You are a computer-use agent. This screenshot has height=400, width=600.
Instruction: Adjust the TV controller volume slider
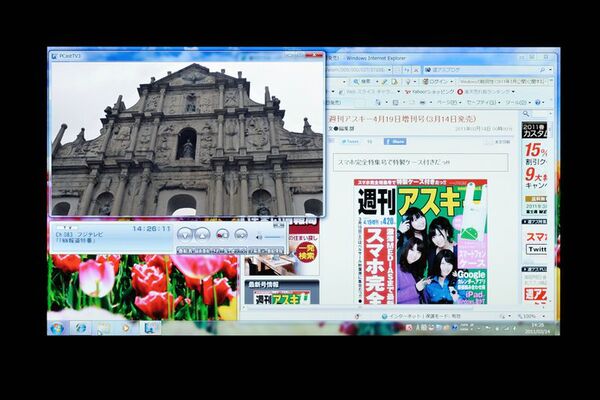(x=273, y=237)
